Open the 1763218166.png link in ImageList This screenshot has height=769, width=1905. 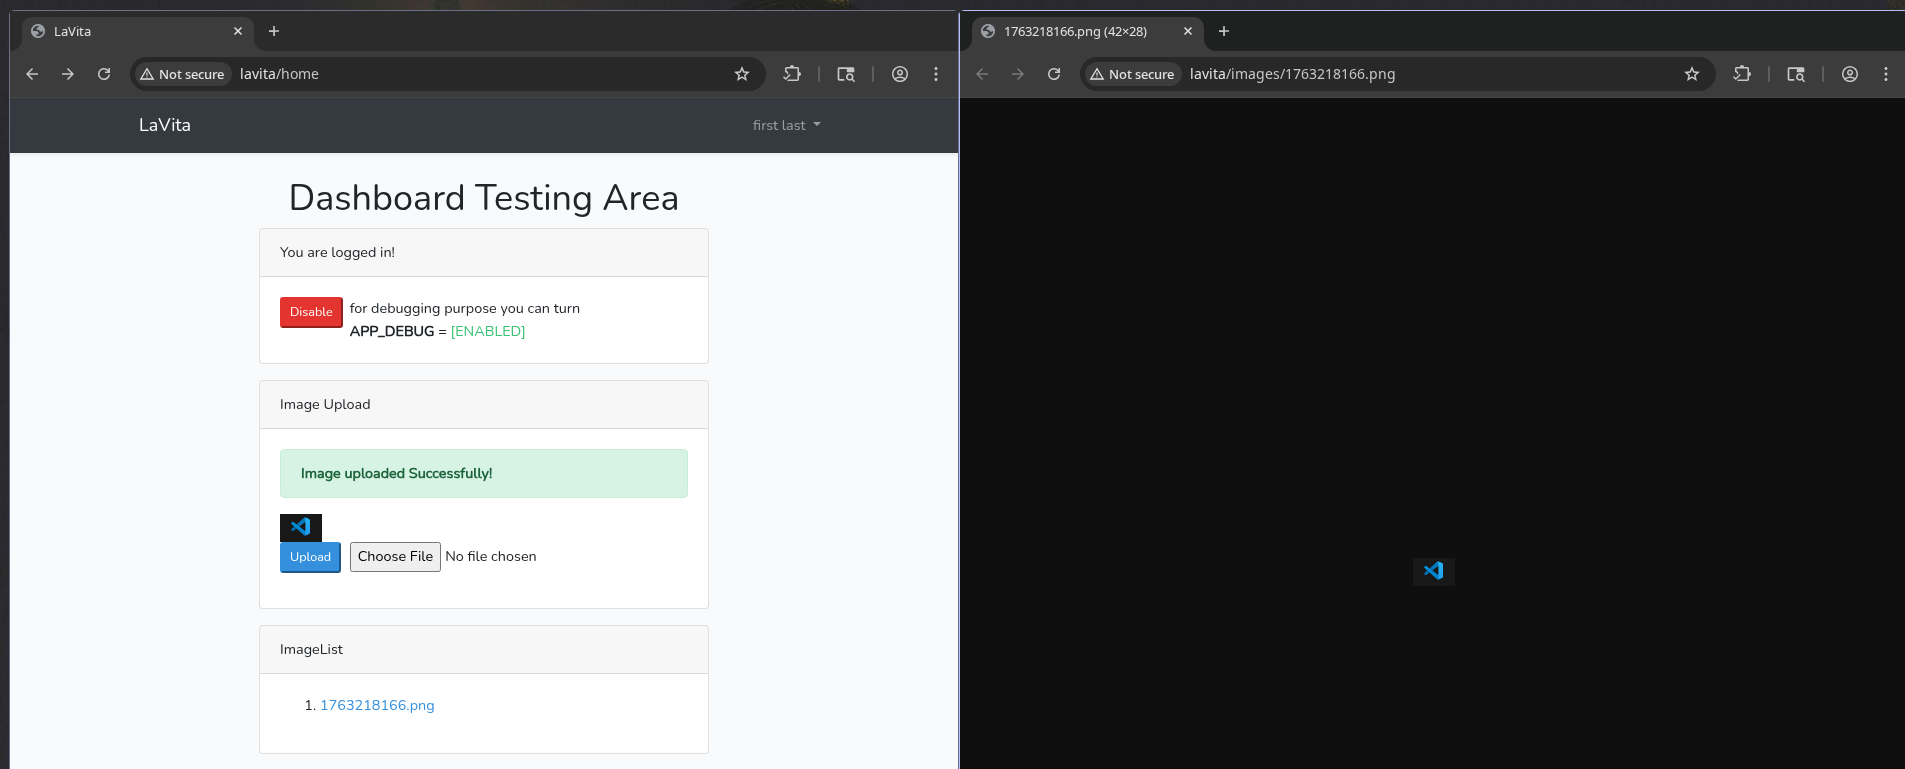pos(377,705)
